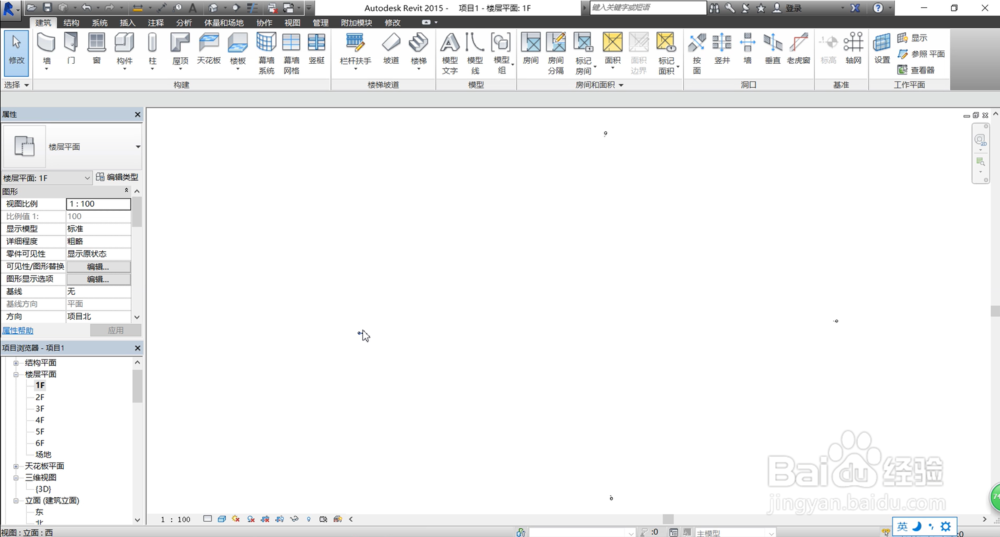Click the 设置 work plane set icon
The height and width of the screenshot is (537, 1000).
[881, 49]
